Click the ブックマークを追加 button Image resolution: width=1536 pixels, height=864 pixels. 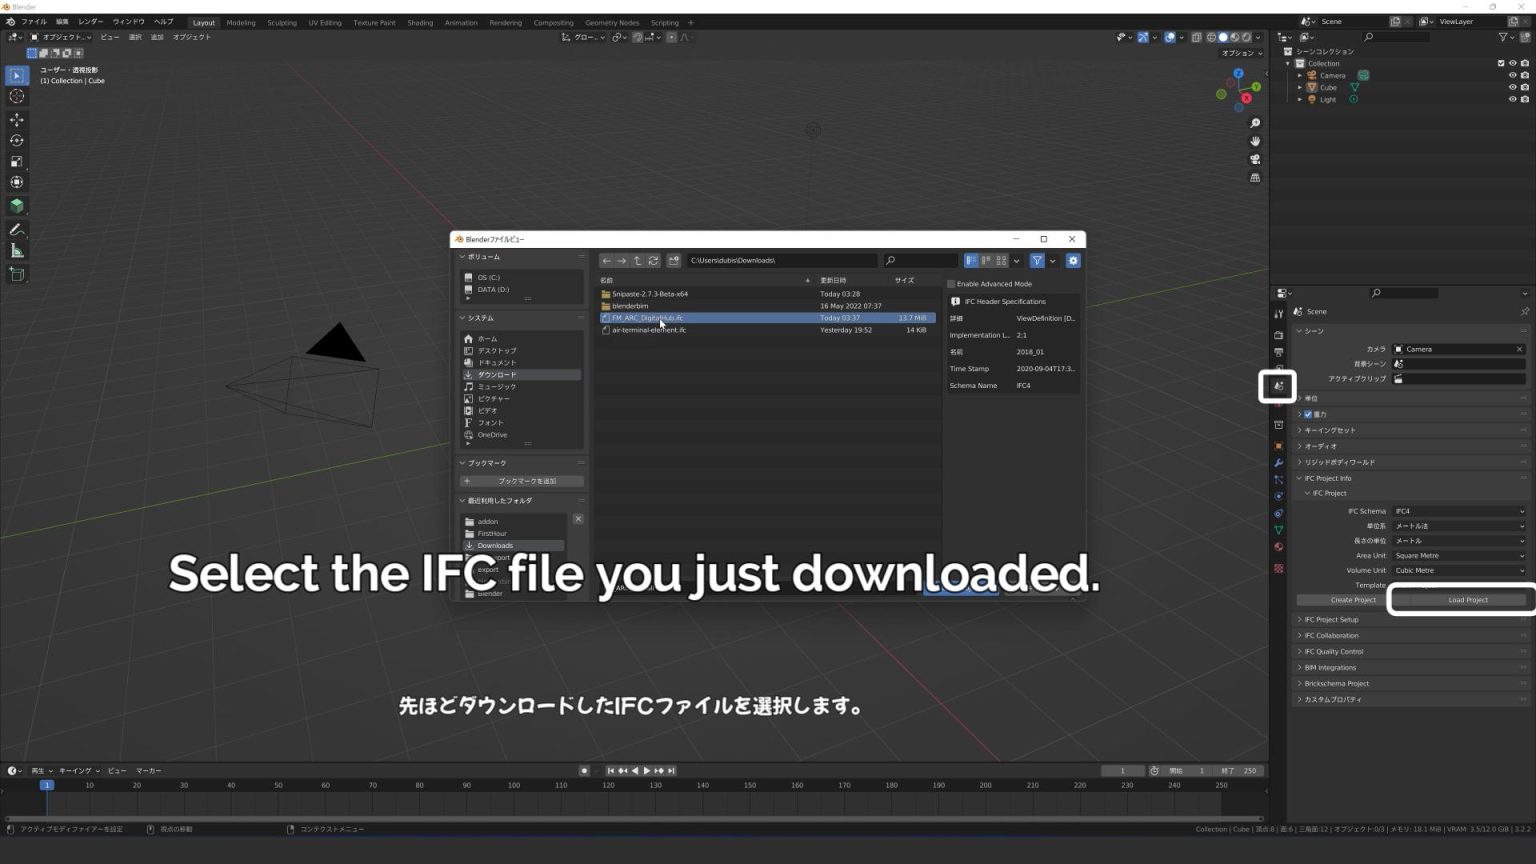click(x=520, y=481)
